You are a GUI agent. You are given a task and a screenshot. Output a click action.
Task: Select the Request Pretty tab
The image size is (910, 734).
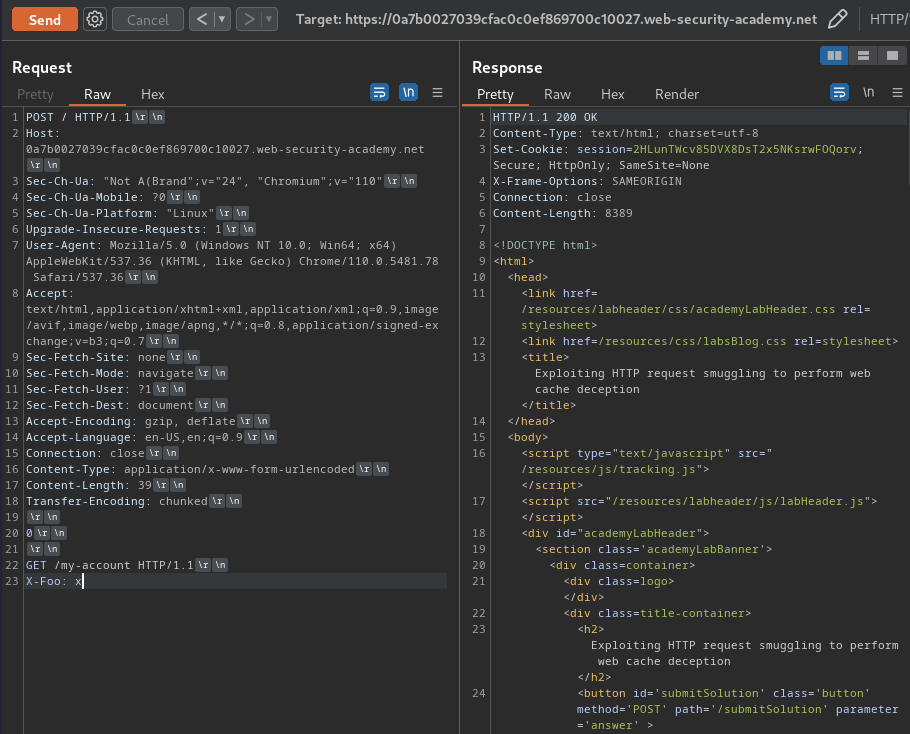(35, 94)
